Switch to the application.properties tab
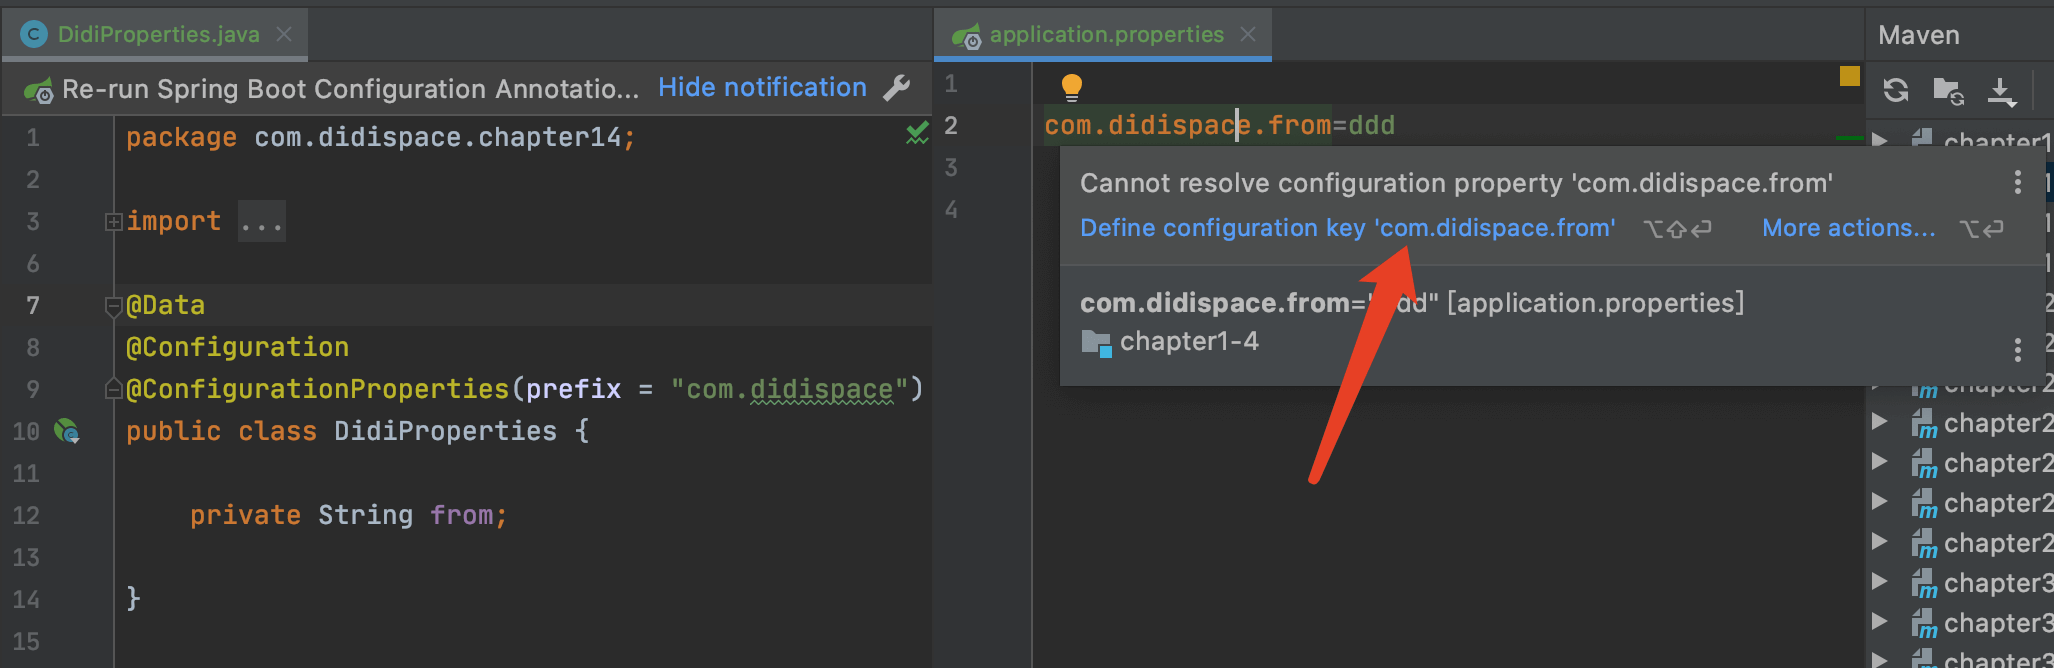2054x668 pixels. click(1106, 35)
